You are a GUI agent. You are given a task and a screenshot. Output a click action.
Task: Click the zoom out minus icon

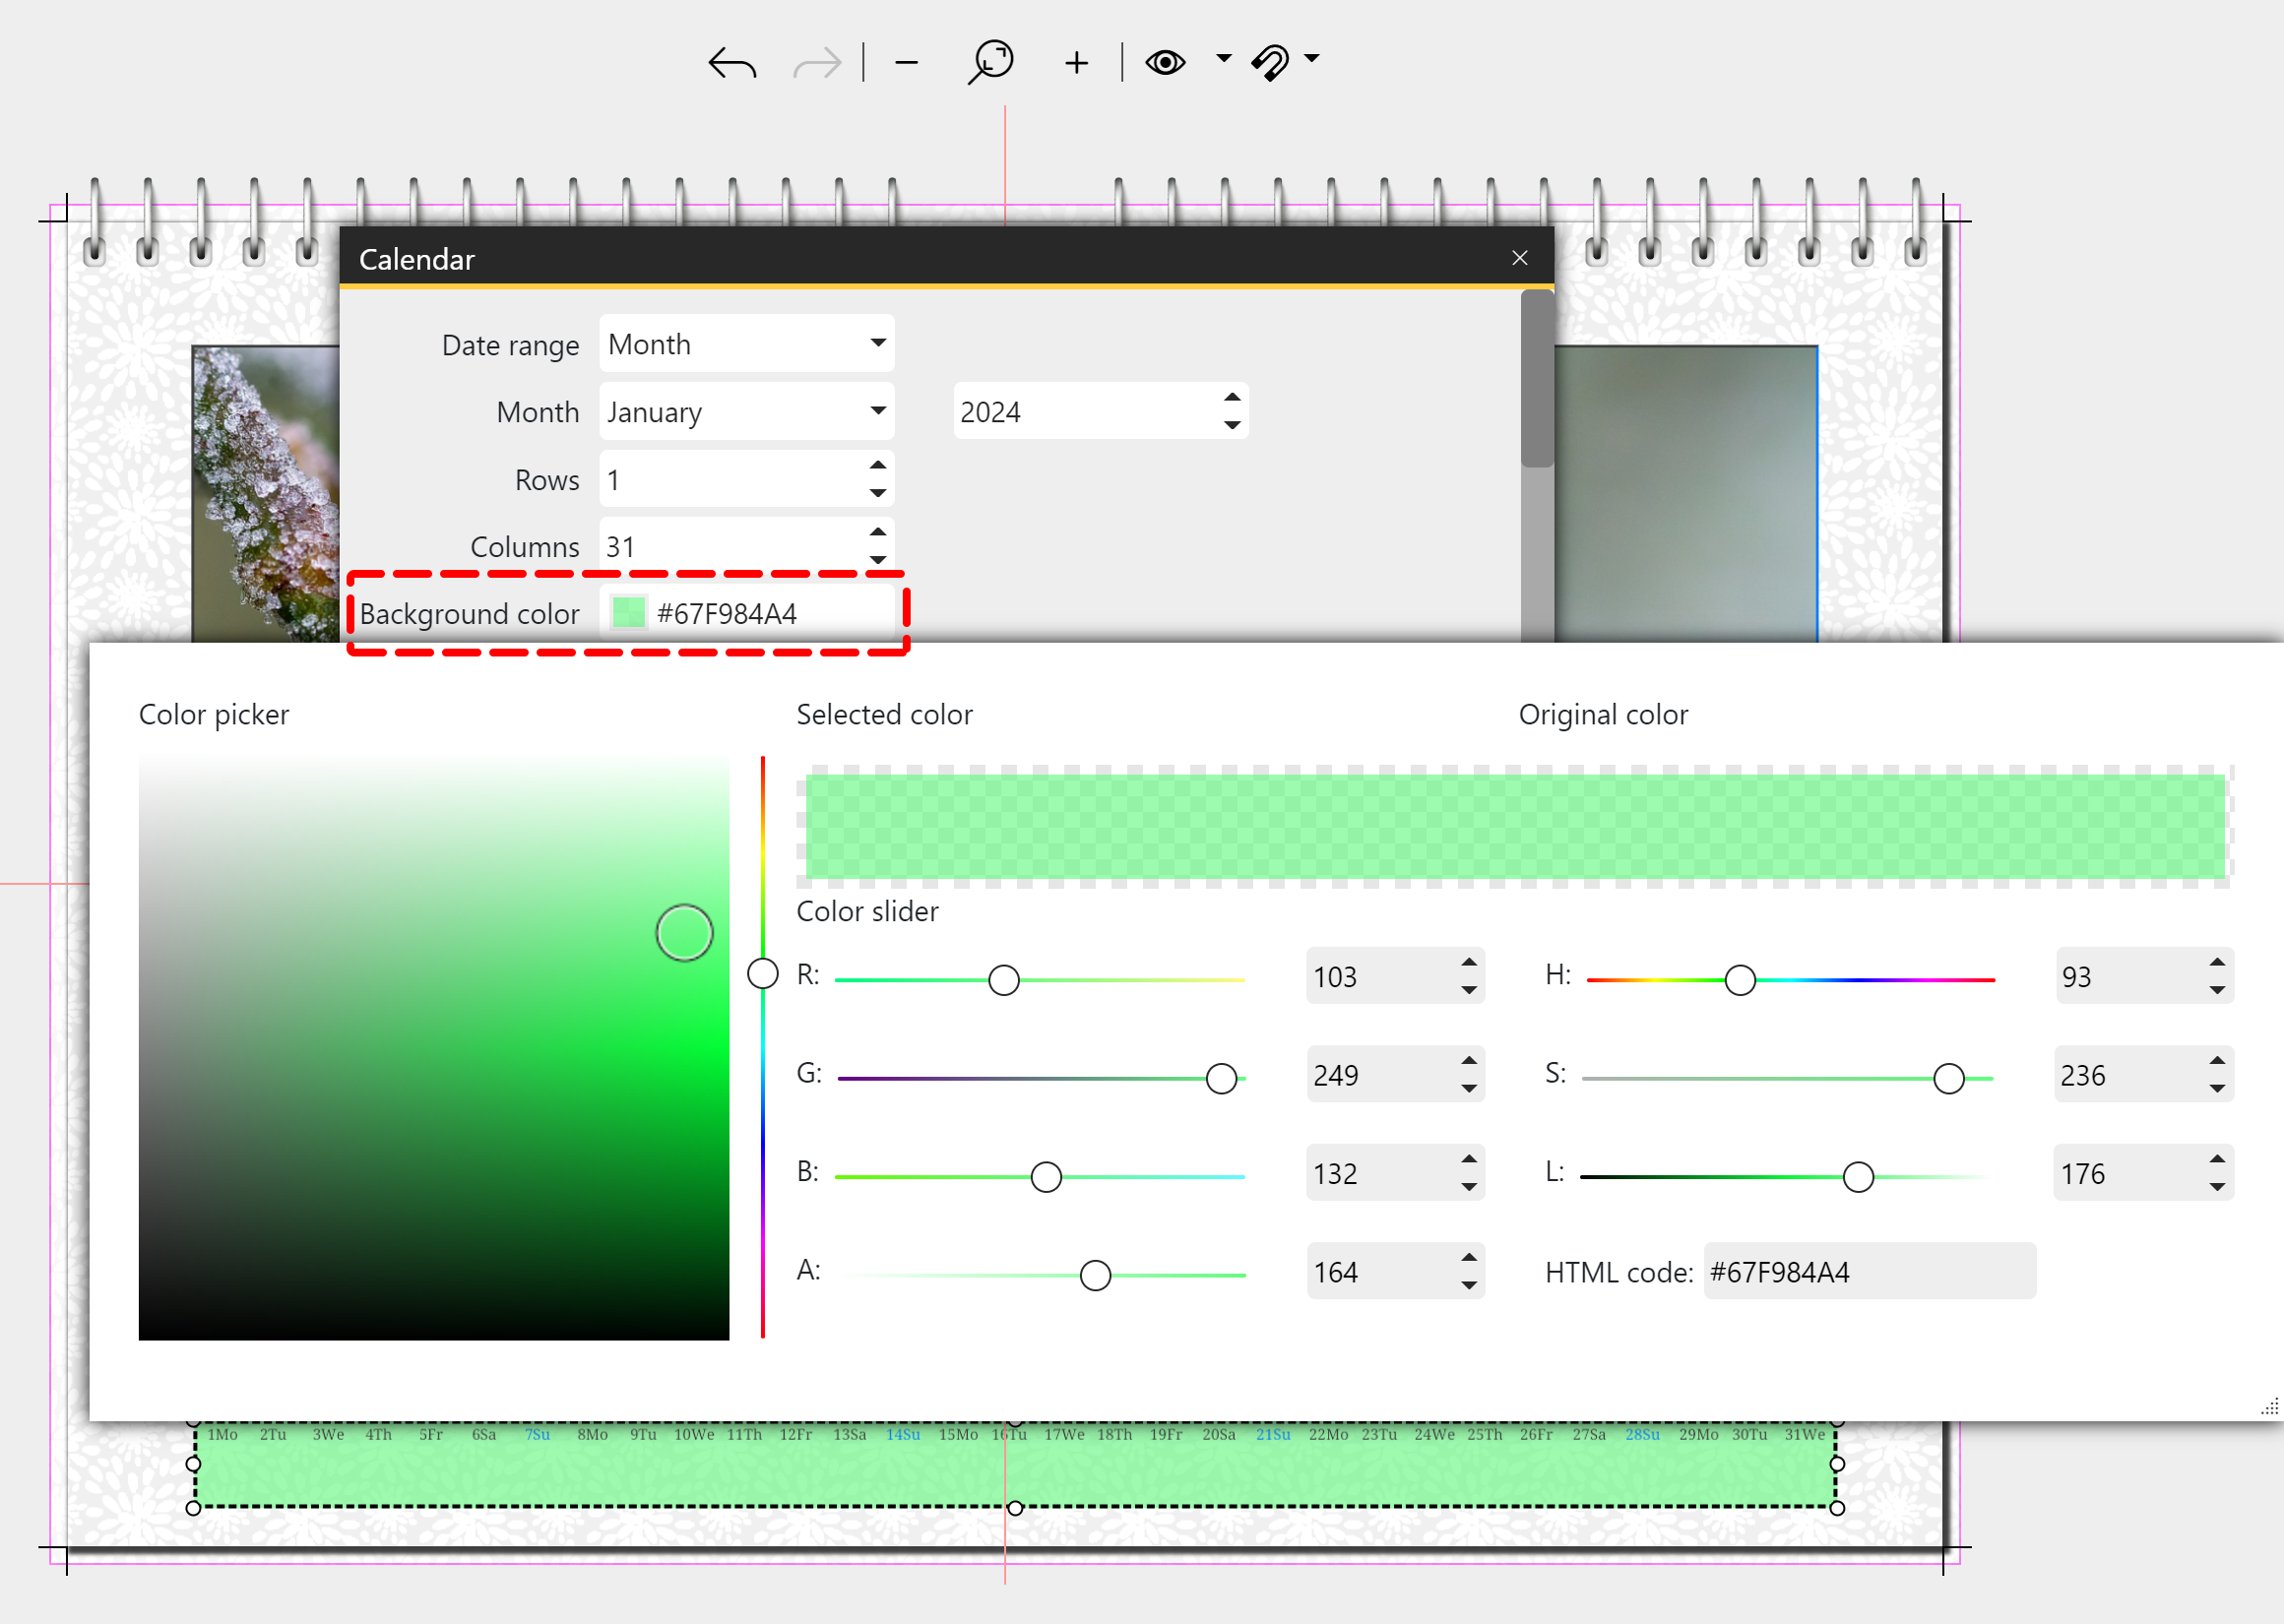point(906,63)
